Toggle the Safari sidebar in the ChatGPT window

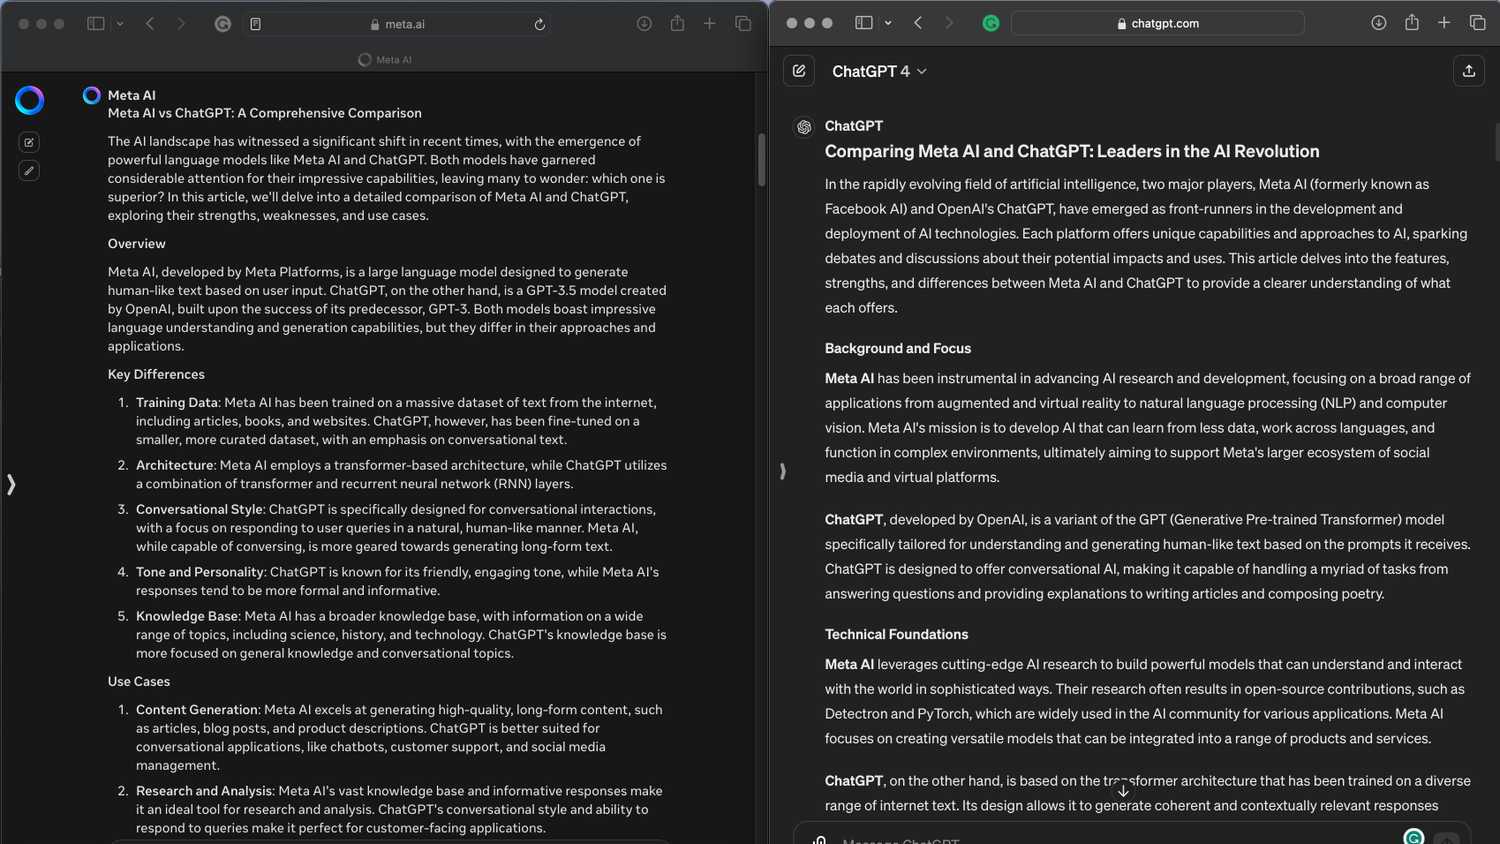[x=864, y=23]
